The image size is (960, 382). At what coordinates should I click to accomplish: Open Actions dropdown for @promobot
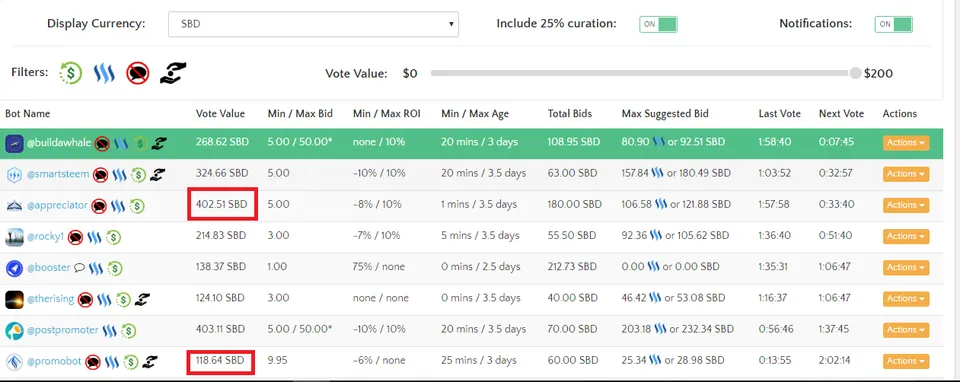click(x=906, y=361)
